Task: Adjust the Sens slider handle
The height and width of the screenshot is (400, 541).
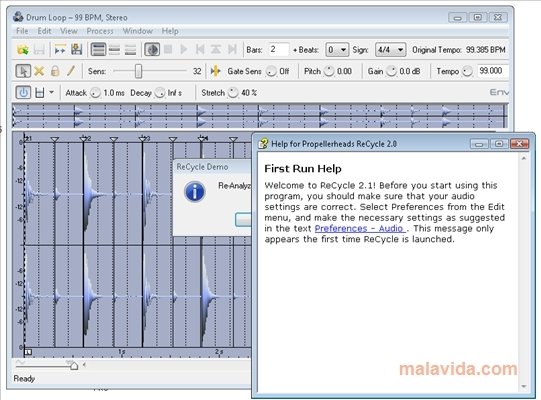Action: click(138, 71)
